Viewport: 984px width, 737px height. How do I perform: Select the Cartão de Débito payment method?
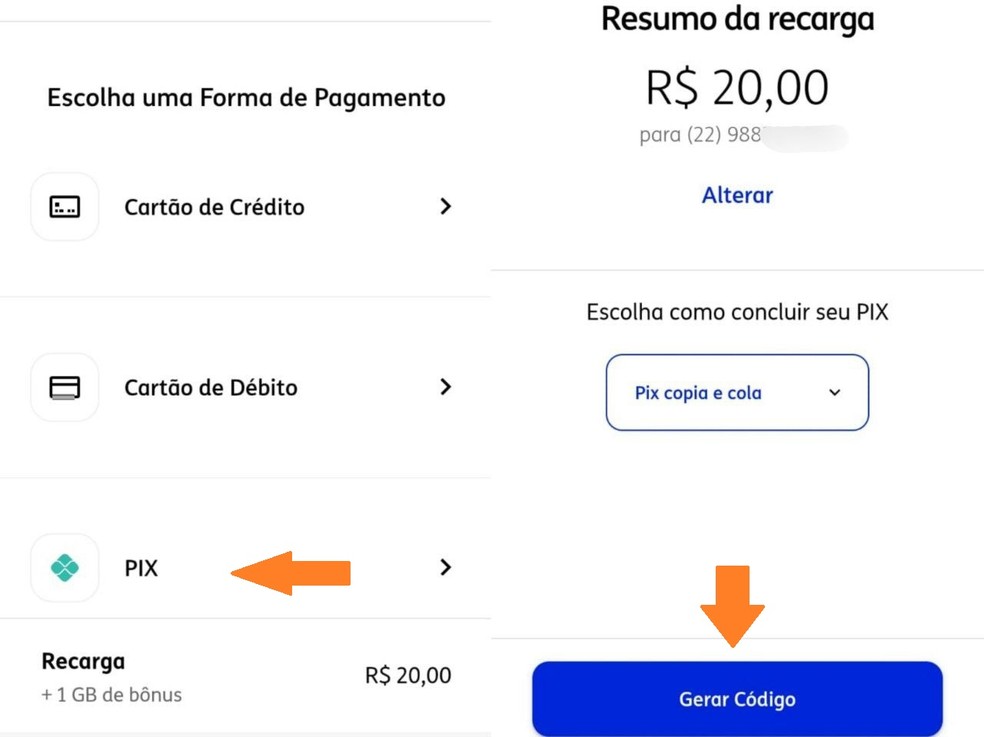click(210, 387)
